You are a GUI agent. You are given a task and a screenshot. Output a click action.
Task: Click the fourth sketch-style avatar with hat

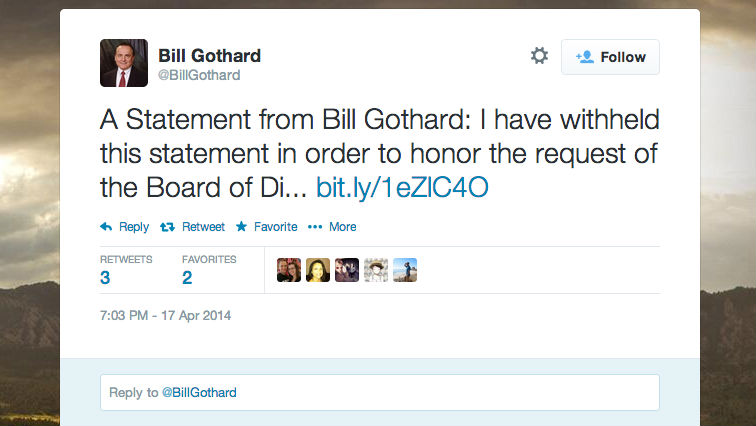pyautogui.click(x=375, y=270)
